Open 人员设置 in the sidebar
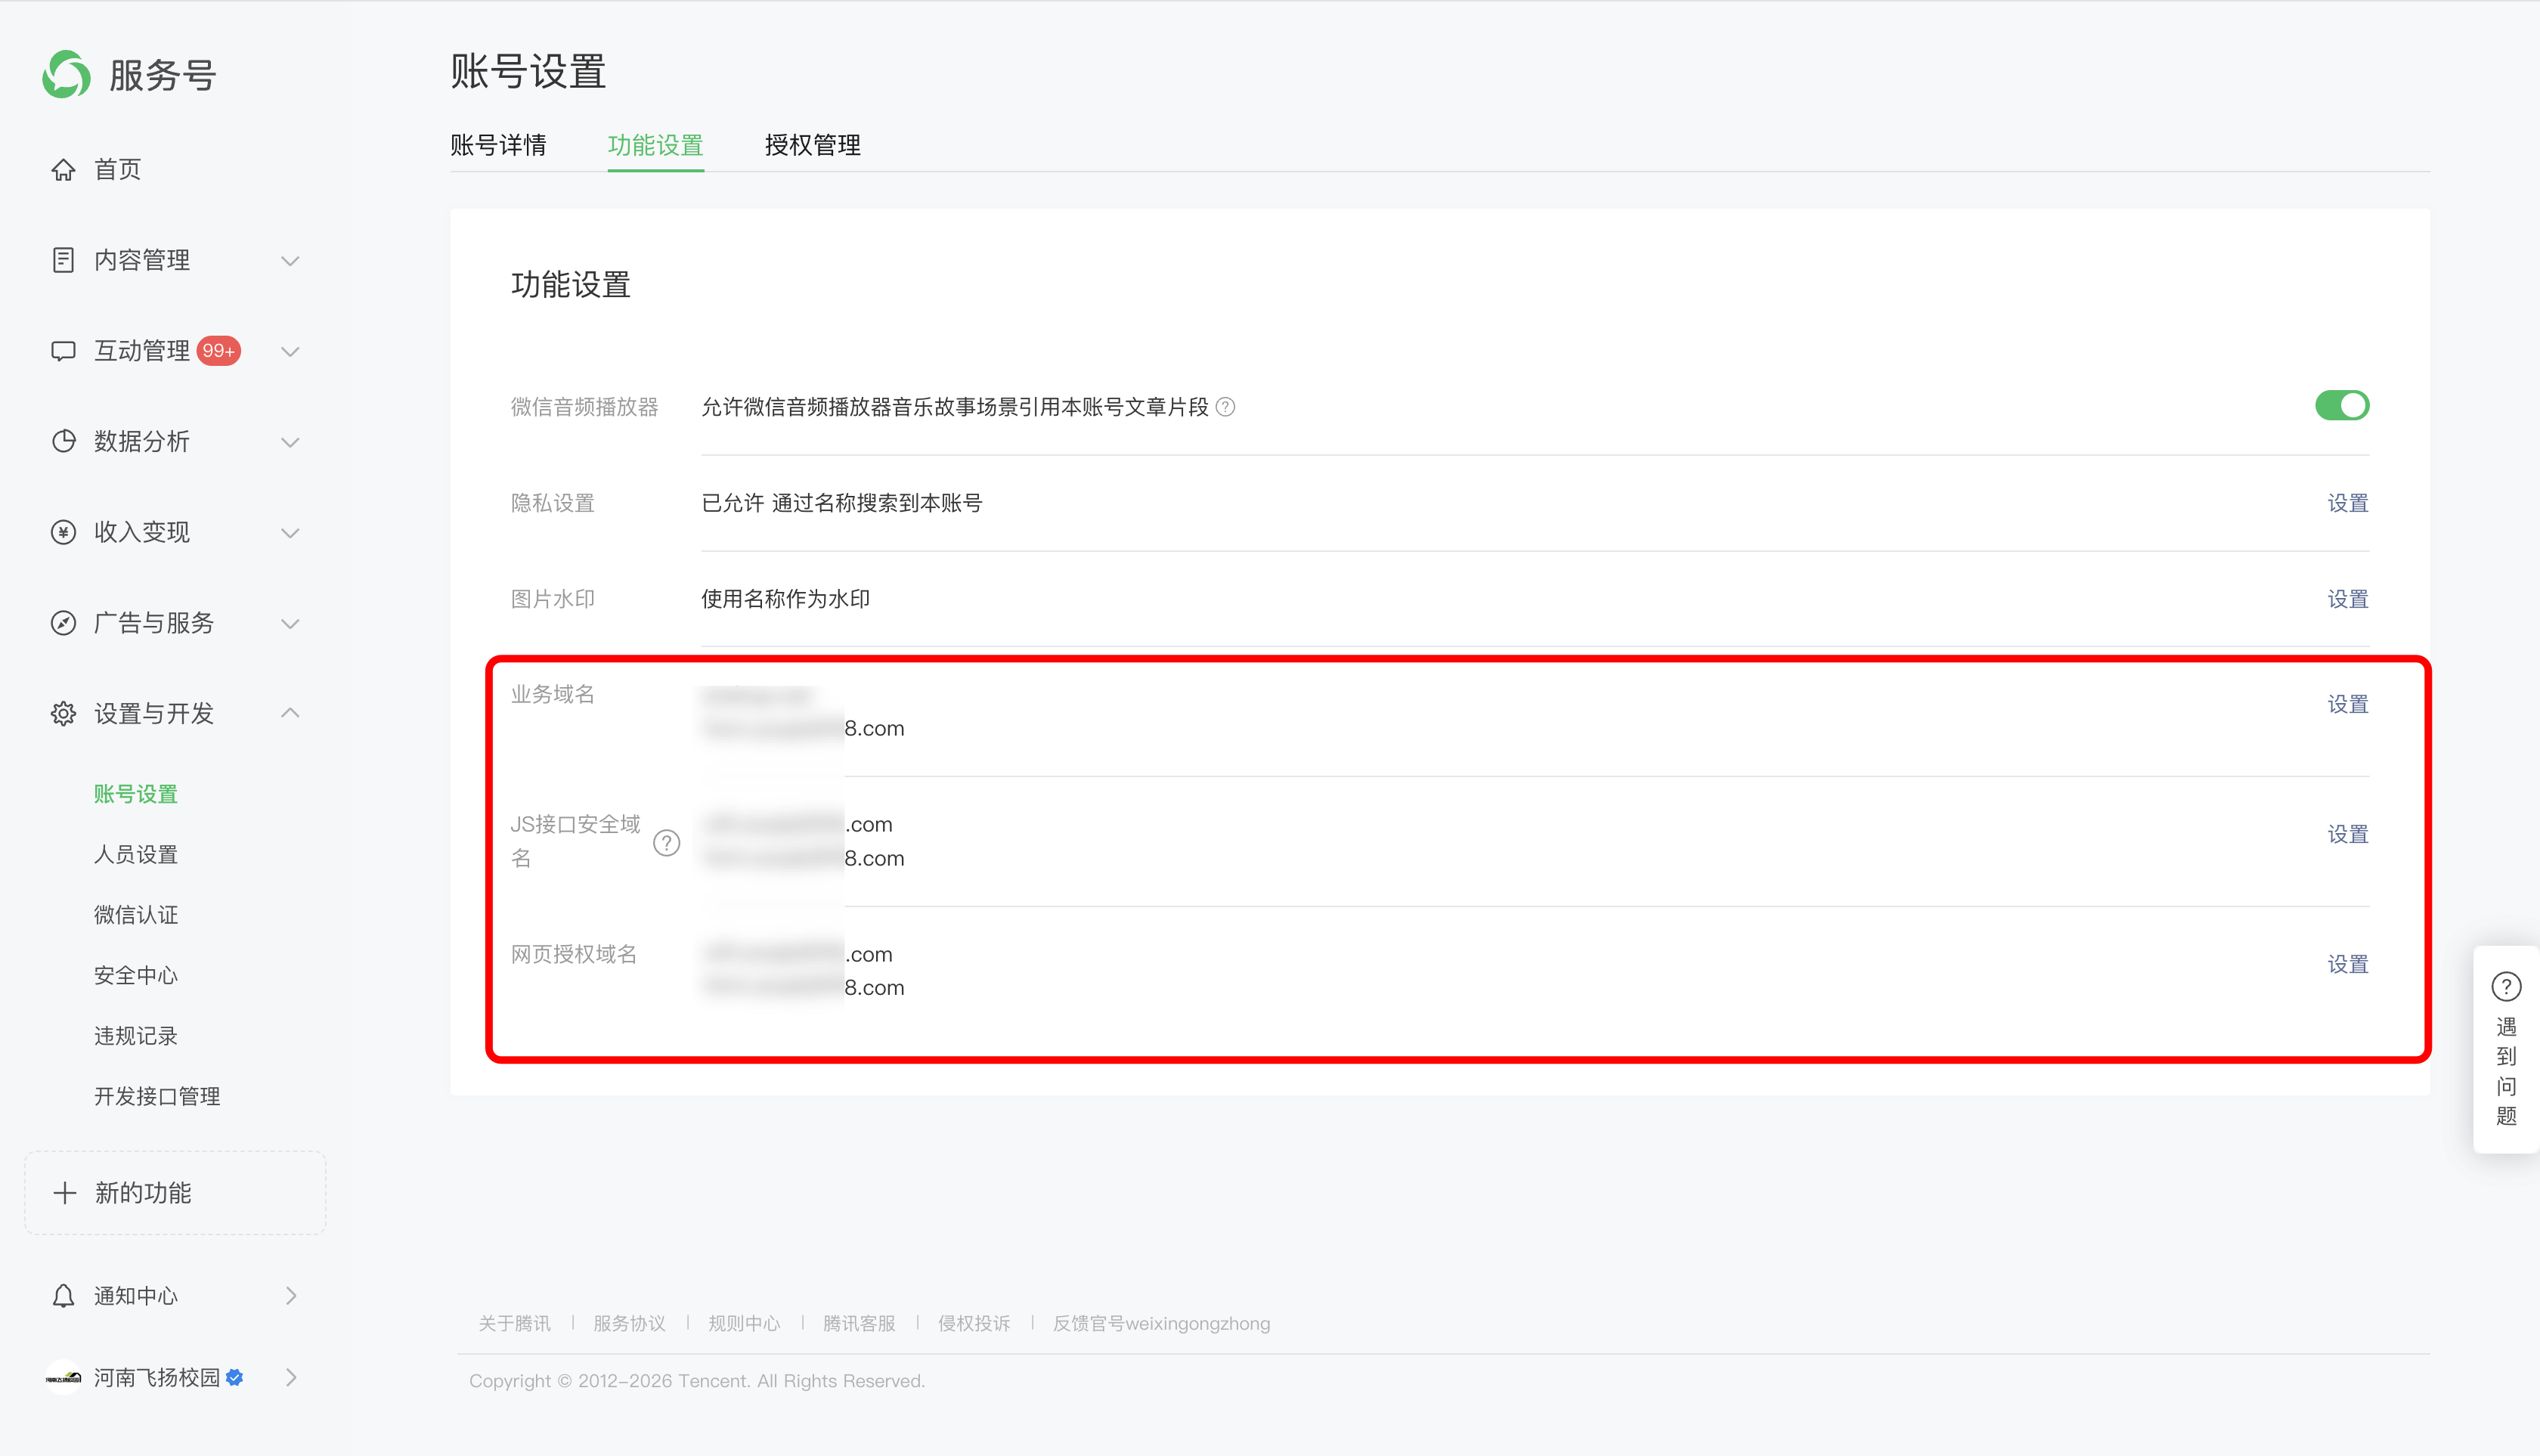 point(136,855)
